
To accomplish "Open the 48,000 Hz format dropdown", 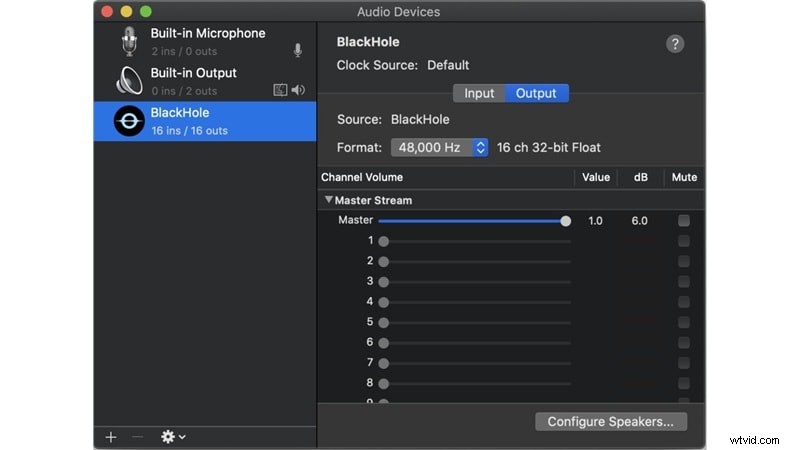I will coord(439,147).
